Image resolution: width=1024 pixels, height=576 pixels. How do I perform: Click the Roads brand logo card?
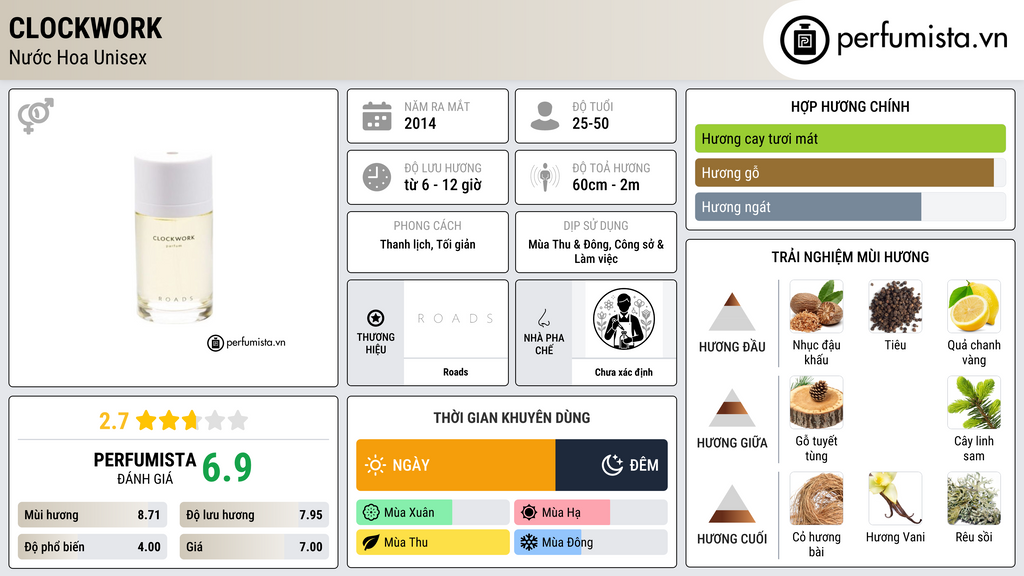coord(455,319)
